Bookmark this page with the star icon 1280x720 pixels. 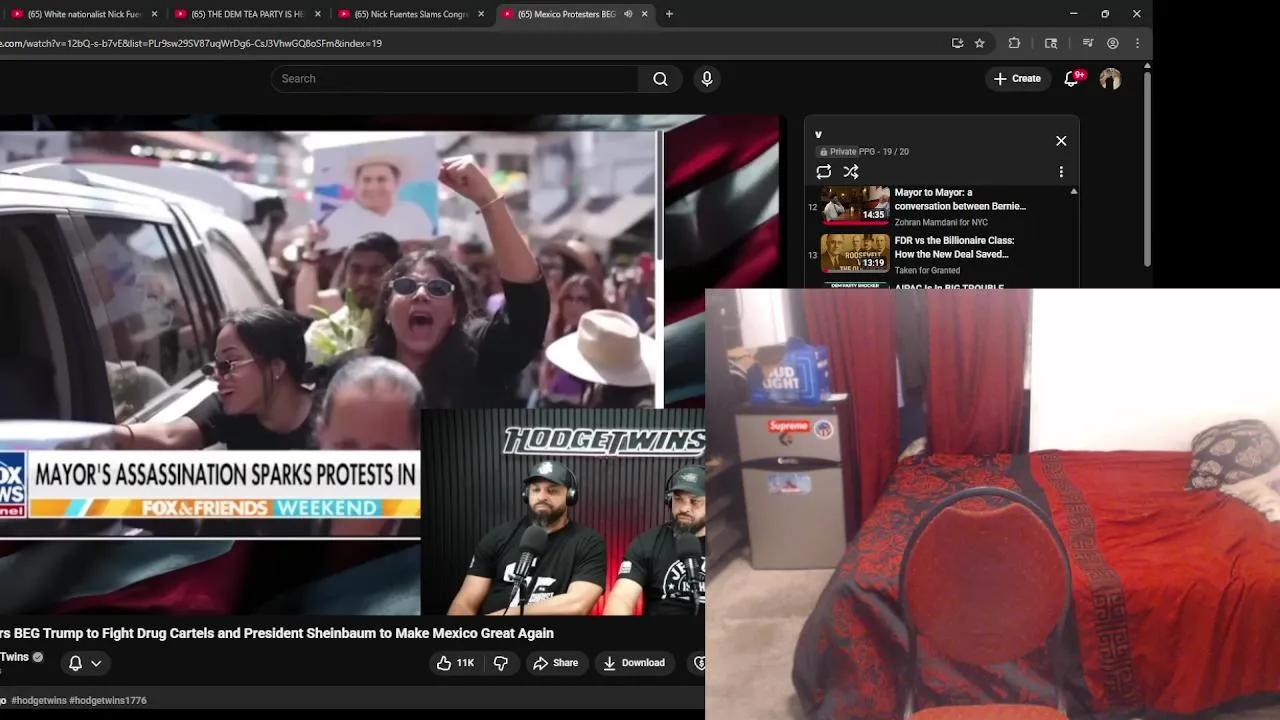point(980,43)
